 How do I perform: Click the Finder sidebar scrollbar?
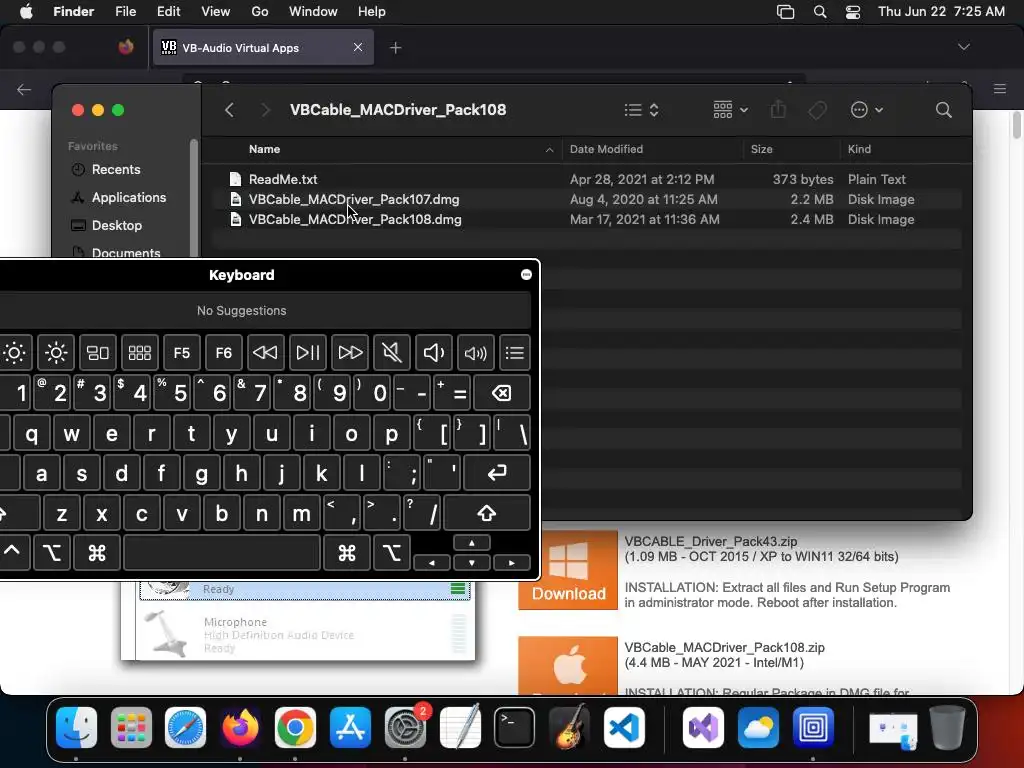pyautogui.click(x=193, y=197)
